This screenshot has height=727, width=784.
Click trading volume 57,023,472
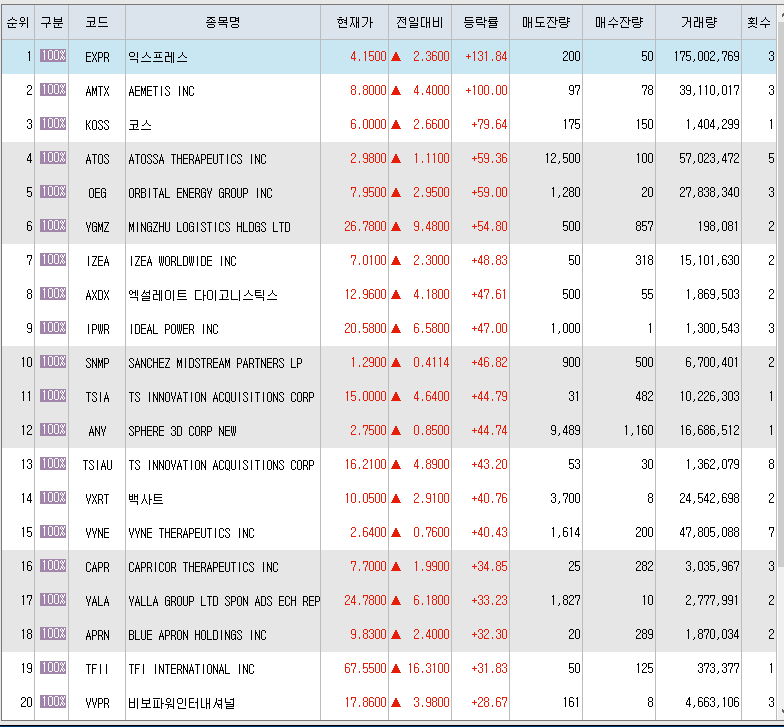click(709, 158)
